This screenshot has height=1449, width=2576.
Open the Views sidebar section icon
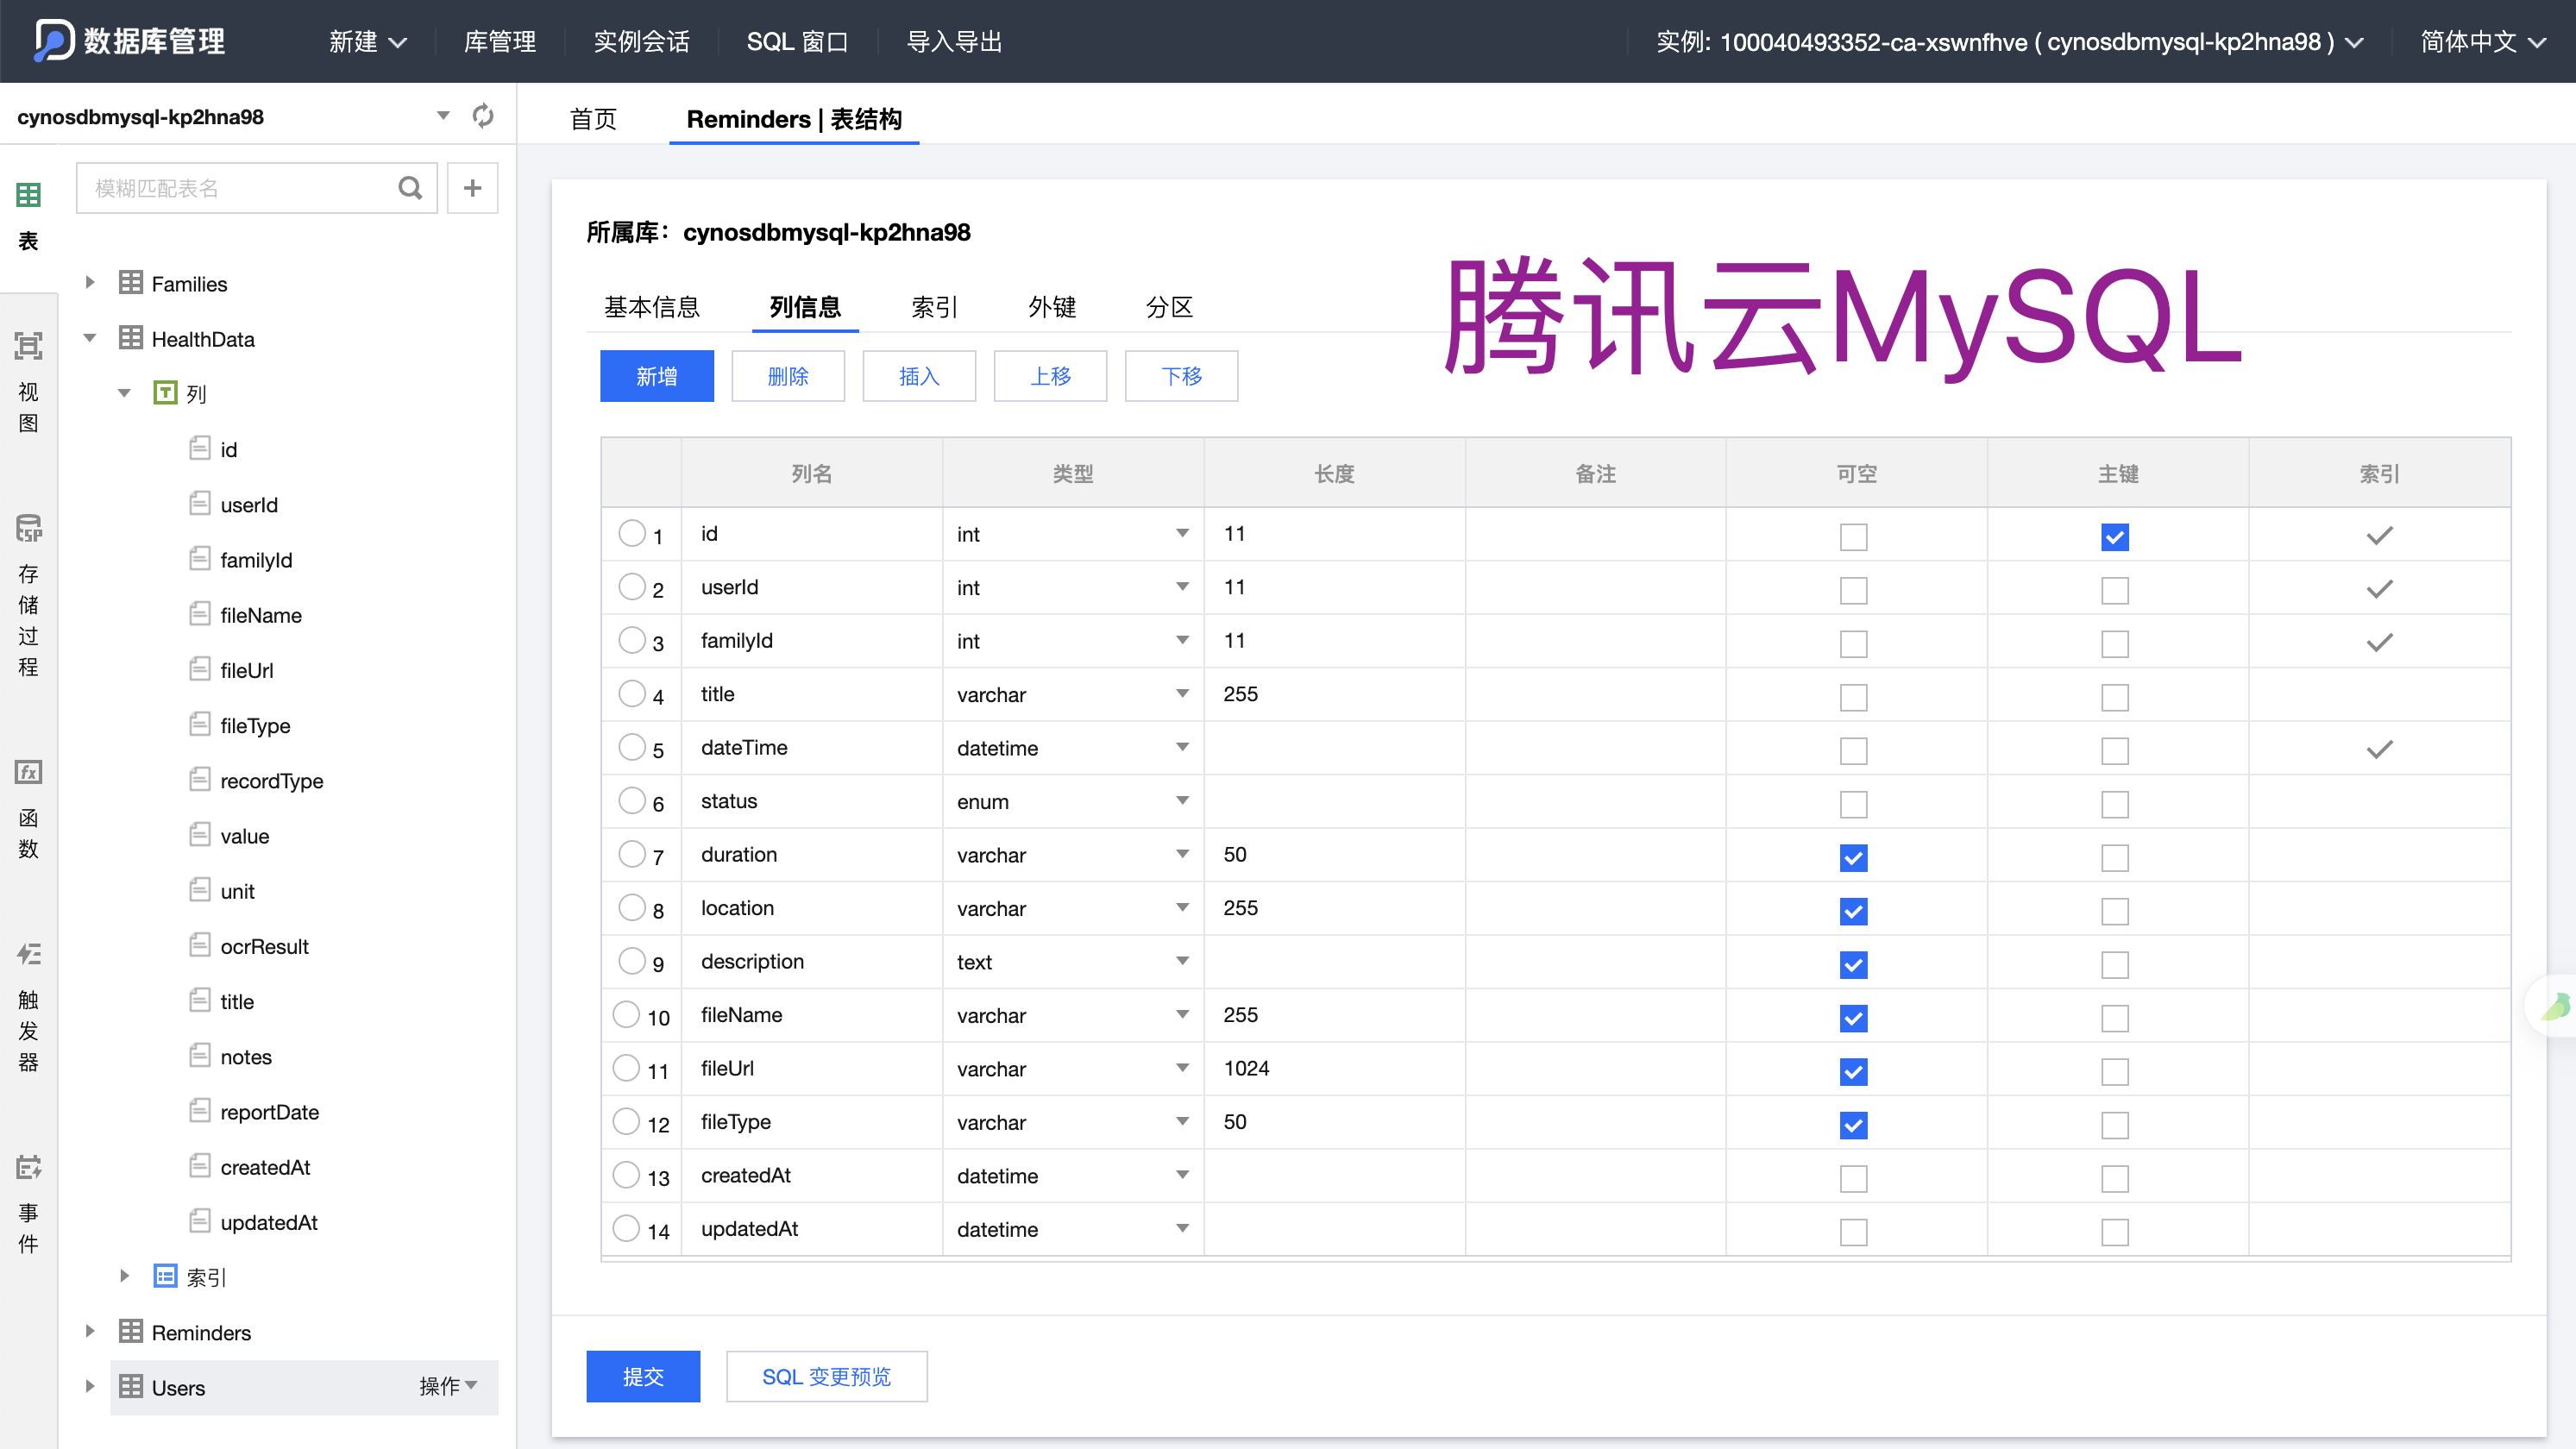pos(28,347)
